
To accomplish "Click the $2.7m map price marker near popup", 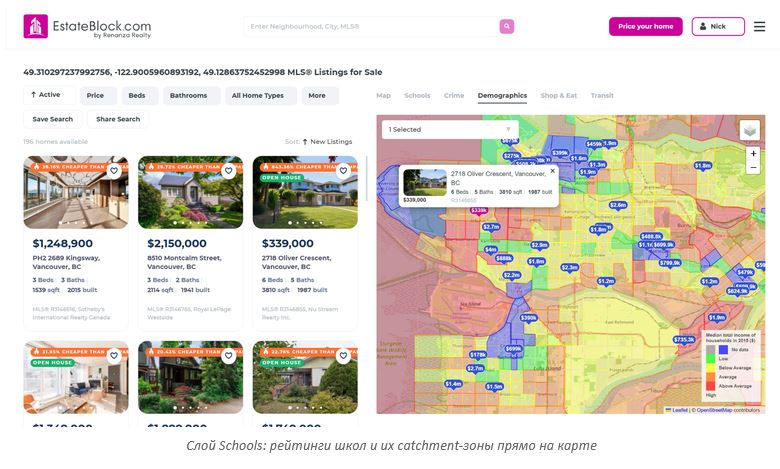I will 490,227.
